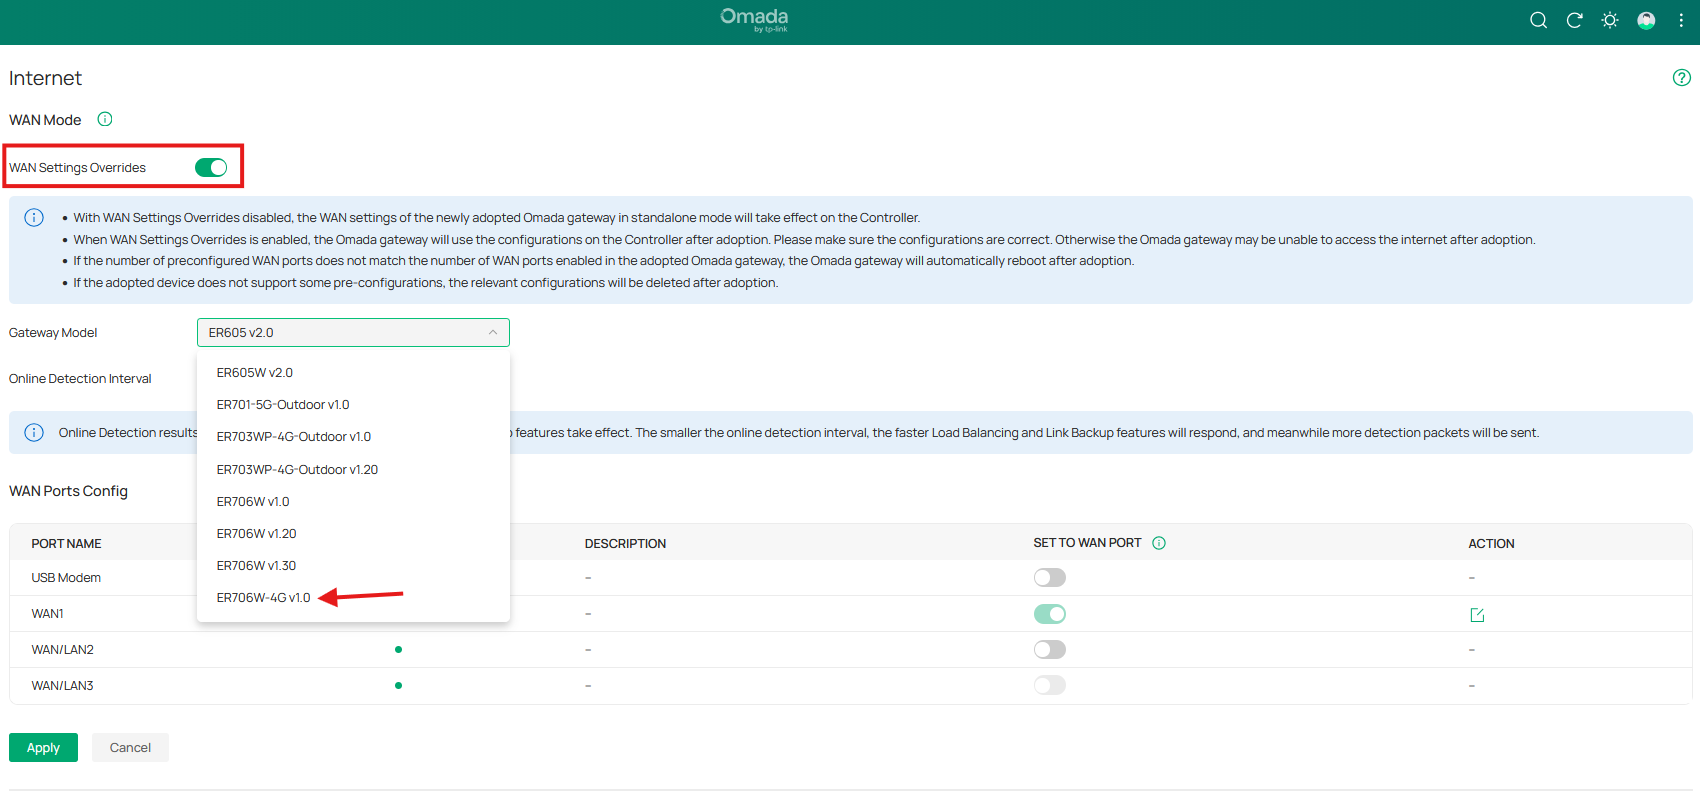Click the edit icon for WAN1 row
This screenshot has width=1700, height=801.
pyautogui.click(x=1477, y=614)
